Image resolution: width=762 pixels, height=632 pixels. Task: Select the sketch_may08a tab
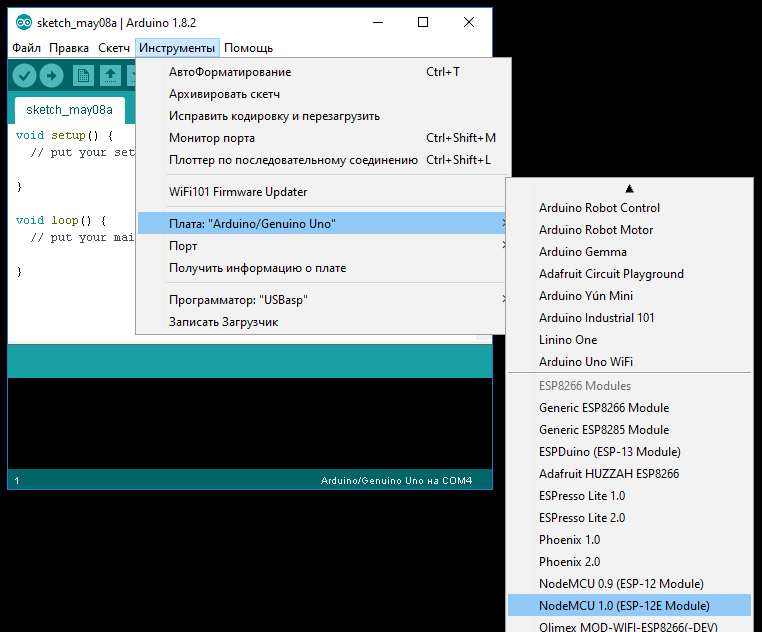pos(69,110)
